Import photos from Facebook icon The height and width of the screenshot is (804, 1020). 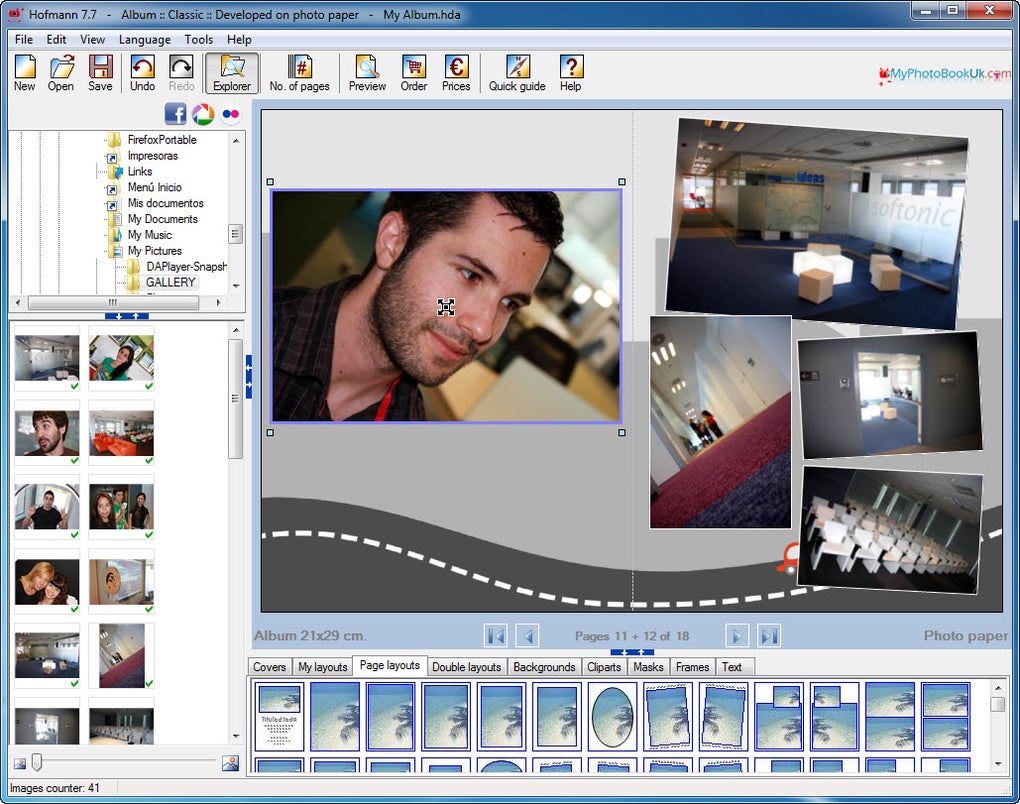point(176,114)
